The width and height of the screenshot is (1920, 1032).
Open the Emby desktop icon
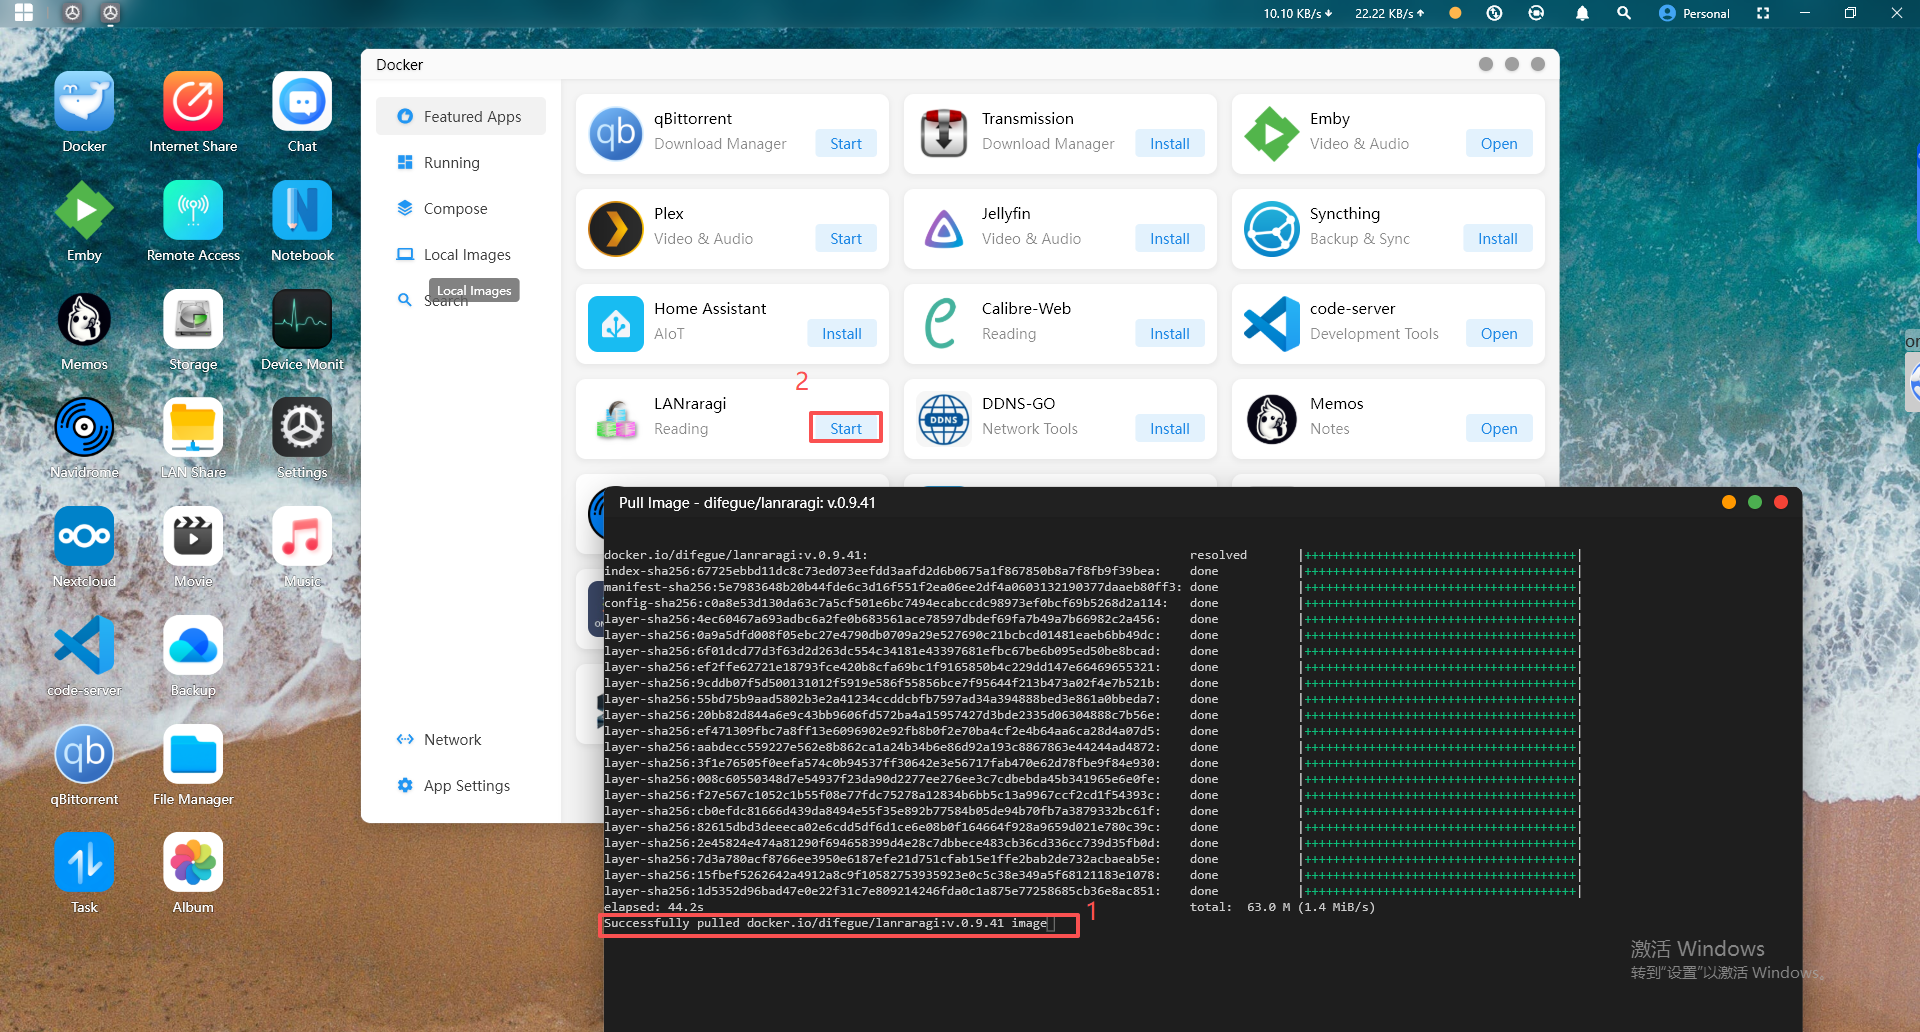[x=84, y=211]
